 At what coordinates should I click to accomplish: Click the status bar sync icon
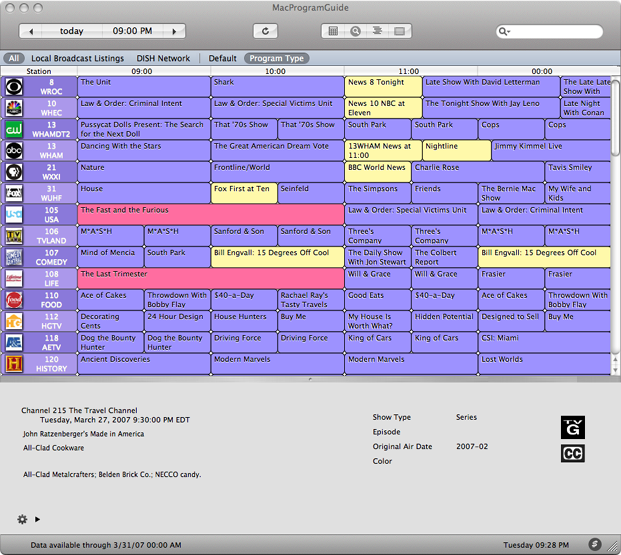coord(594,545)
